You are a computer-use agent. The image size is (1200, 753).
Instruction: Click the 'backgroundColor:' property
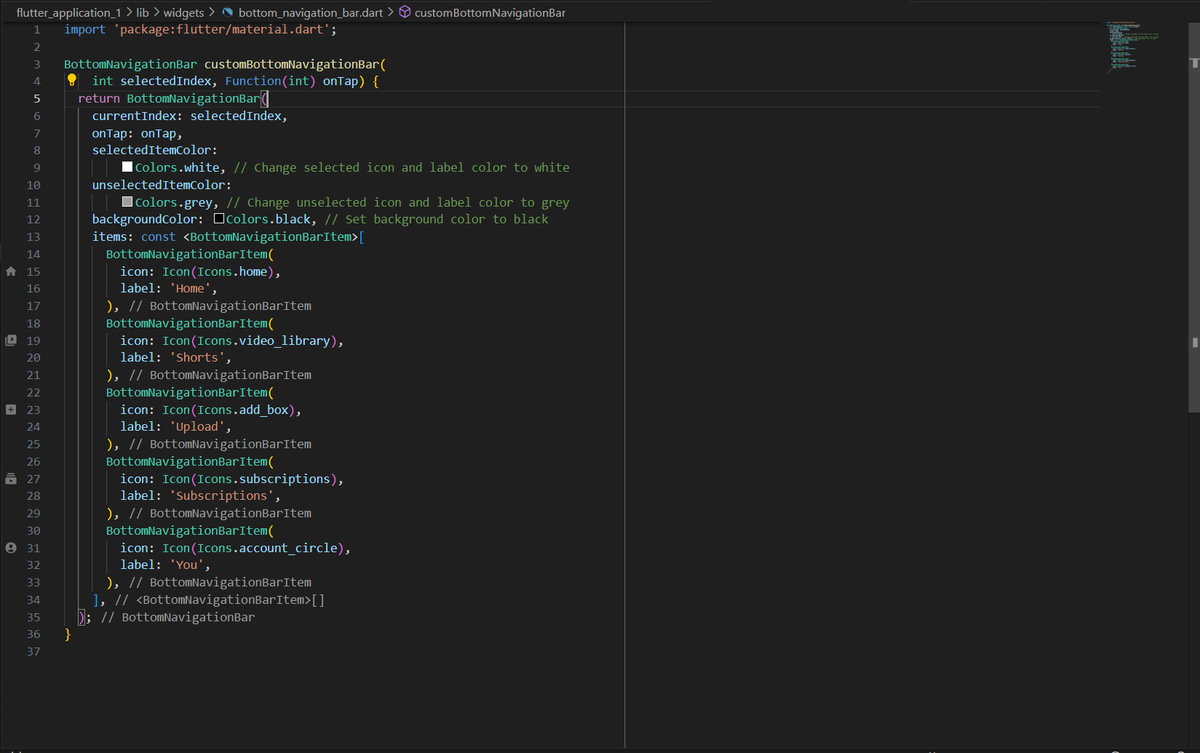pos(148,219)
